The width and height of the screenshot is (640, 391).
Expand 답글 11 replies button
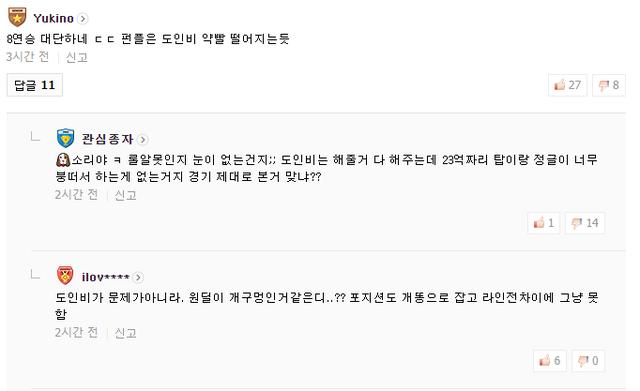35,85
